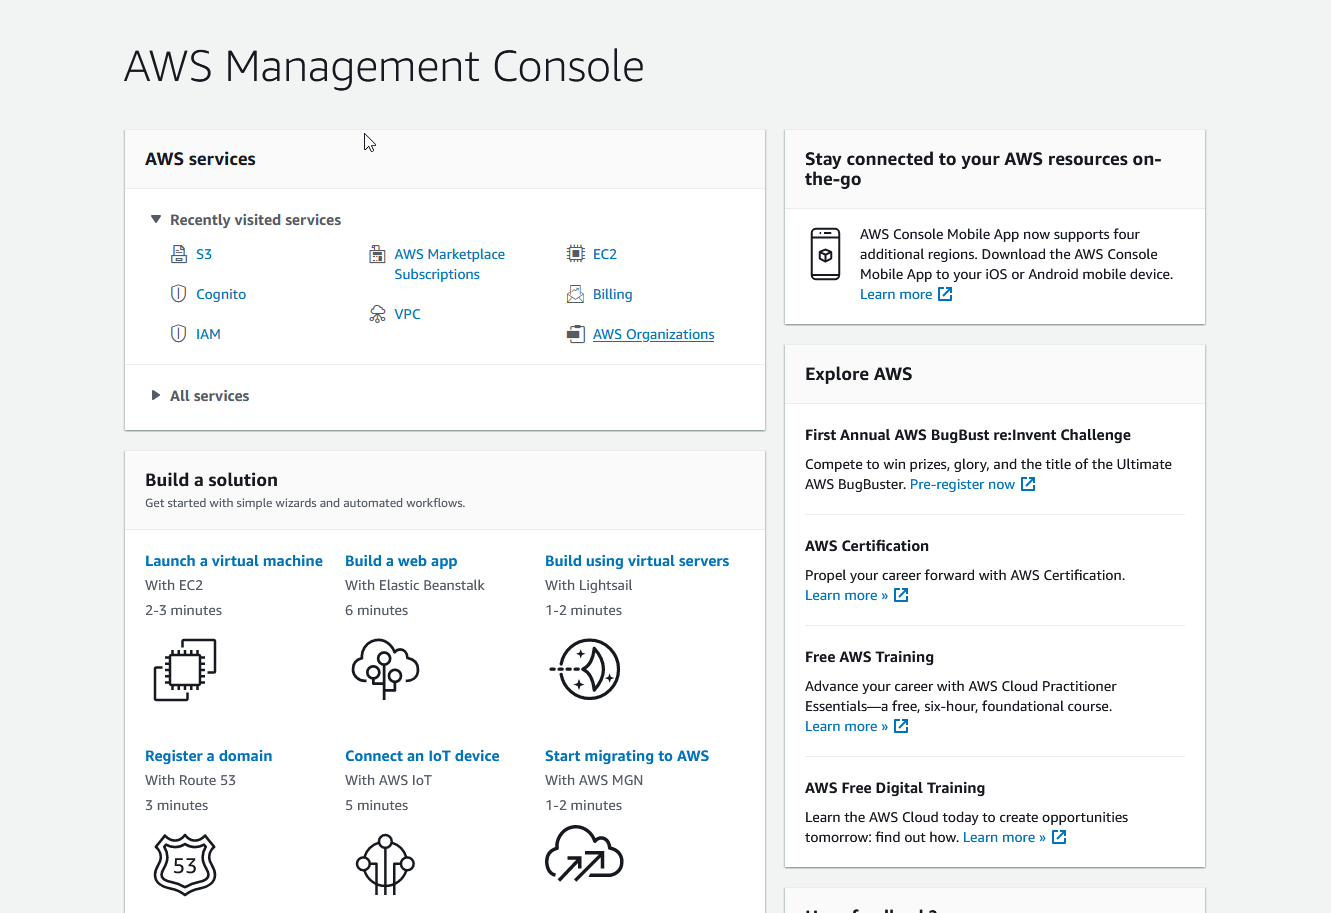Open Free AWS Training learn more link
Screen dimensions: 1331x913
[x=846, y=726]
